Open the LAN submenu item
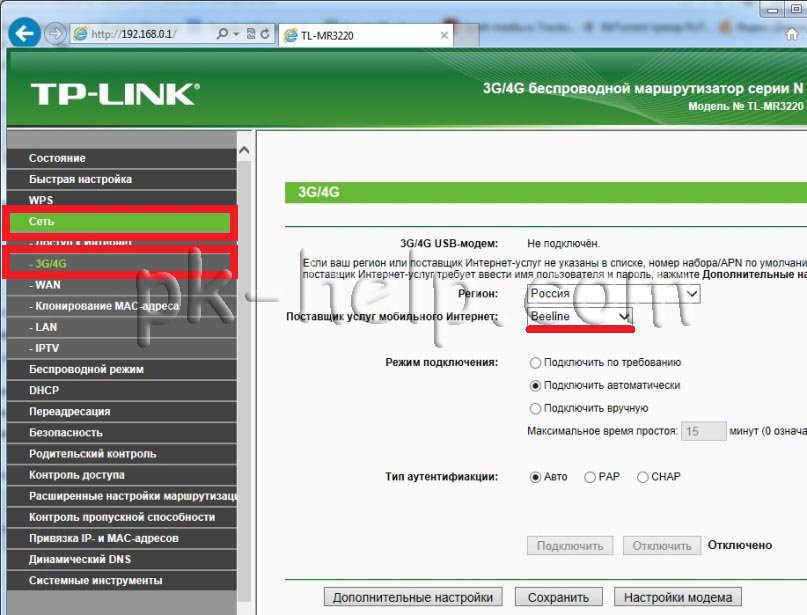 point(122,327)
